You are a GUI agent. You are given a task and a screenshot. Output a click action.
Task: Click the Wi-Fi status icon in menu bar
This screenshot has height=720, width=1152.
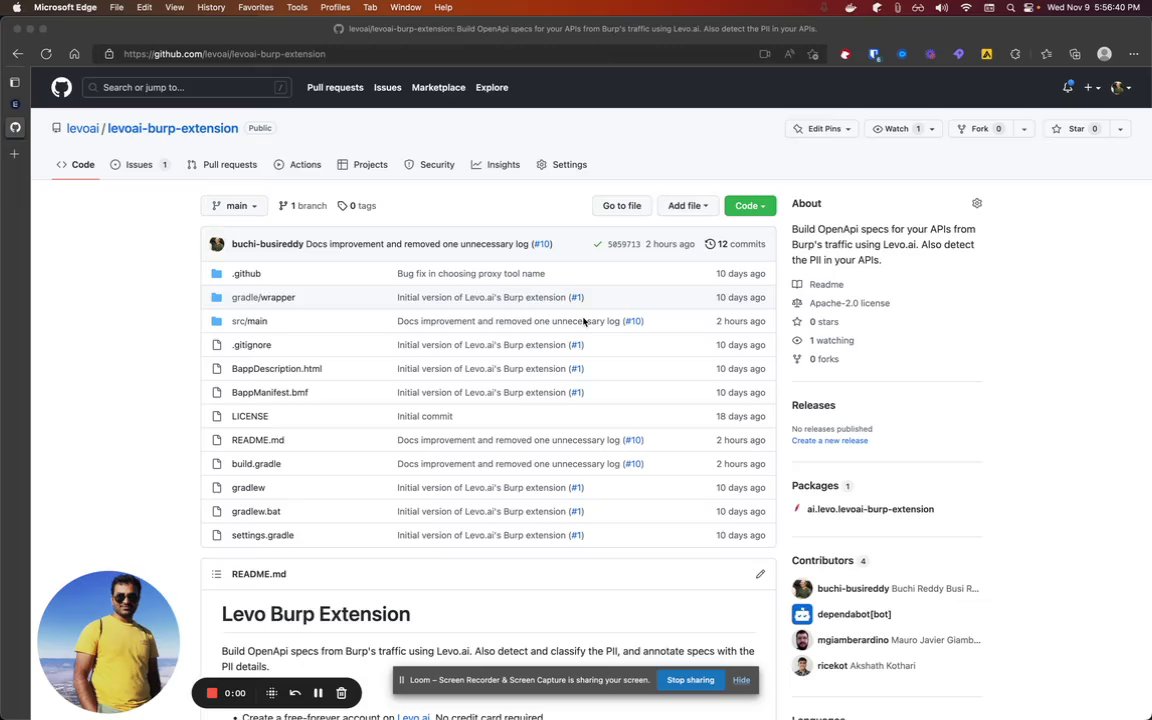coord(966,7)
